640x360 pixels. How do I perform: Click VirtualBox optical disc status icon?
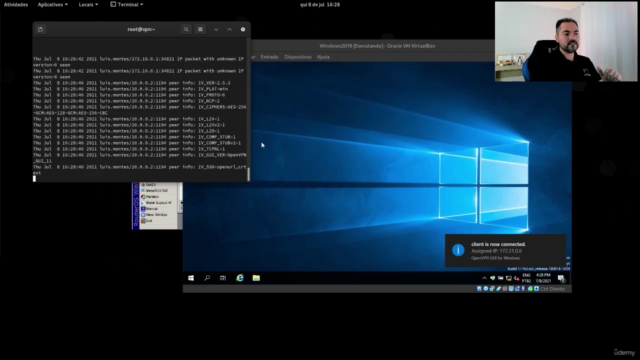point(486,289)
